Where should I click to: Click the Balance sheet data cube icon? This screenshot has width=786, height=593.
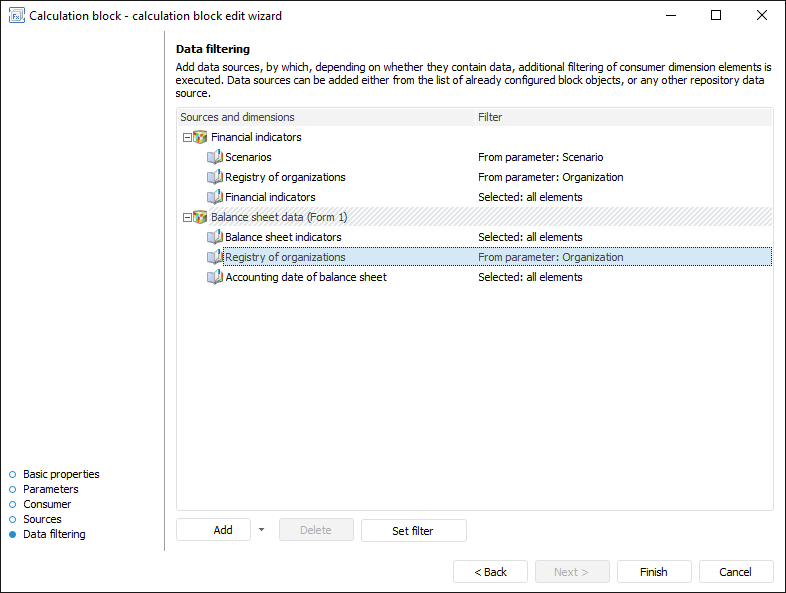click(x=200, y=217)
